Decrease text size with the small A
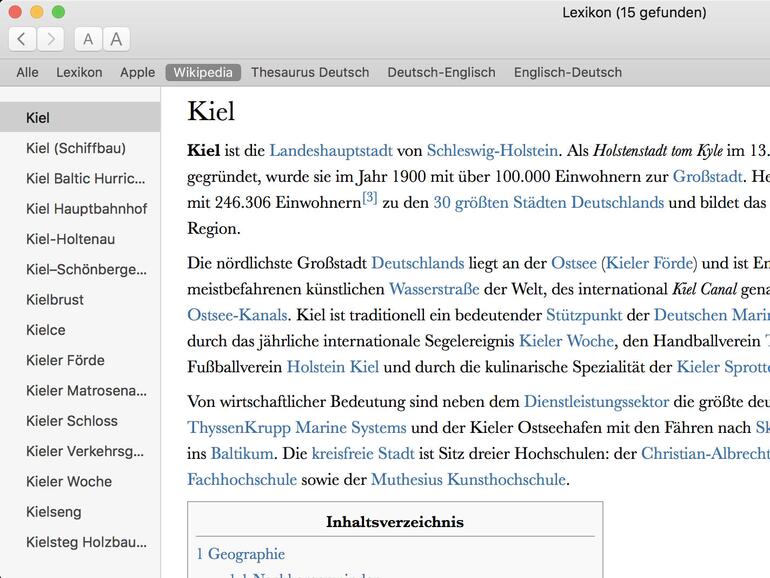 [x=88, y=39]
